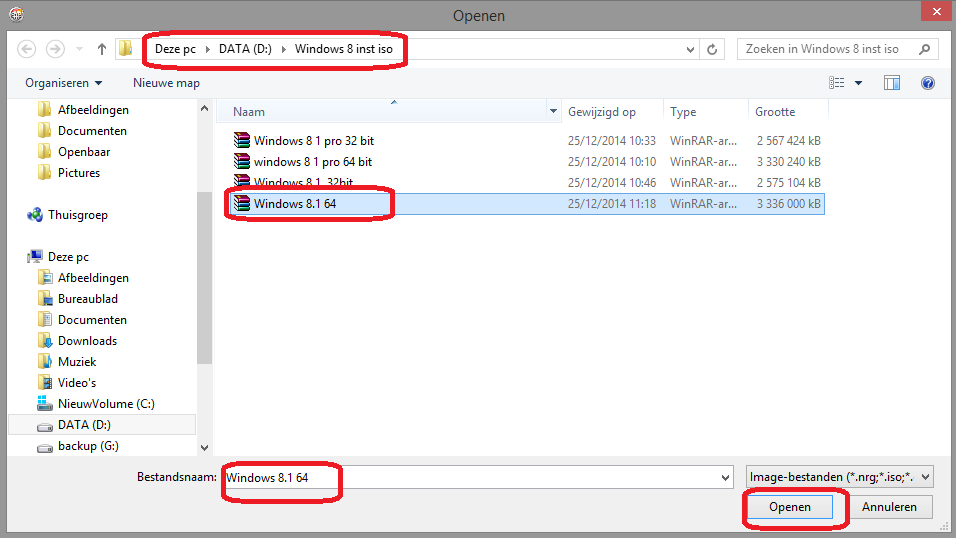Image resolution: width=956 pixels, height=538 pixels.
Task: Open Video's in the sidebar
Action: click(x=77, y=383)
